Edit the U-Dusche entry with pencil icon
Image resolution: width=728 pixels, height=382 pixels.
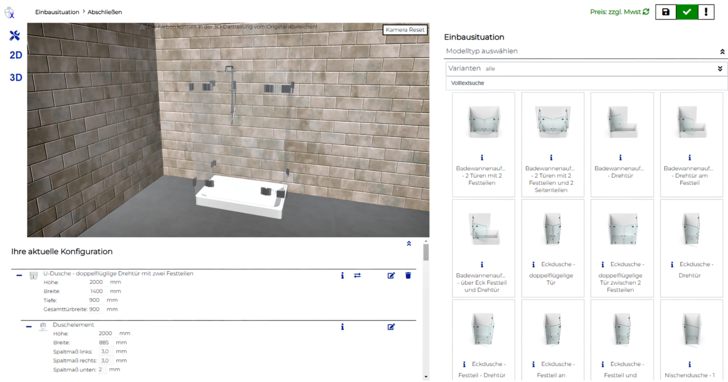tap(391, 276)
